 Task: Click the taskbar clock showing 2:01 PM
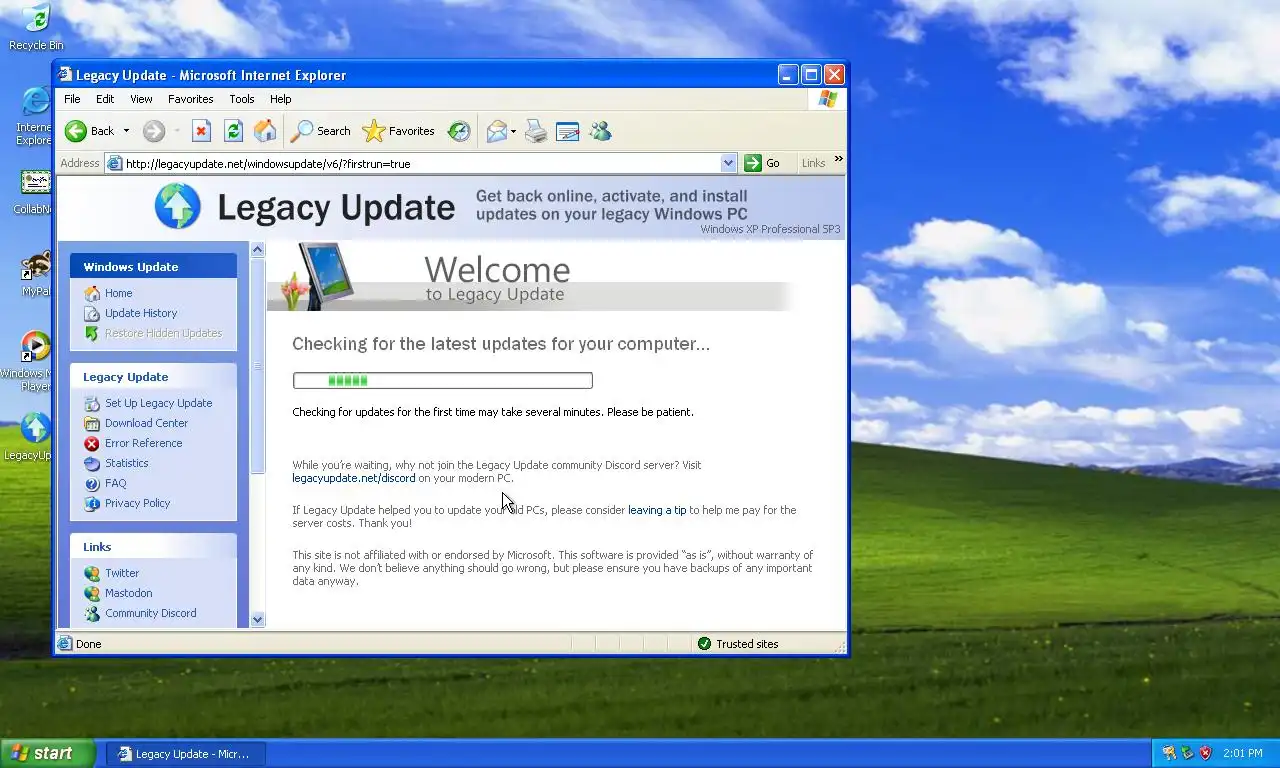[x=1242, y=754]
